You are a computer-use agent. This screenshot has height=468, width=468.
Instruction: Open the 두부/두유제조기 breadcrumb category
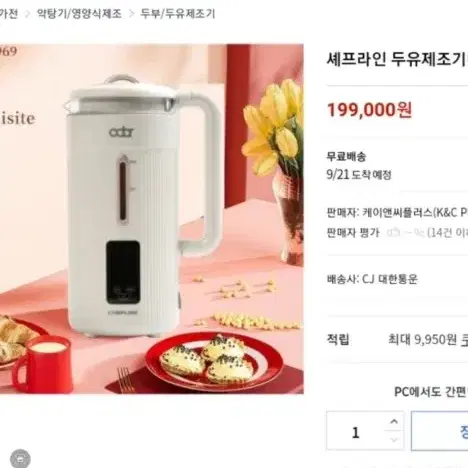(178, 14)
